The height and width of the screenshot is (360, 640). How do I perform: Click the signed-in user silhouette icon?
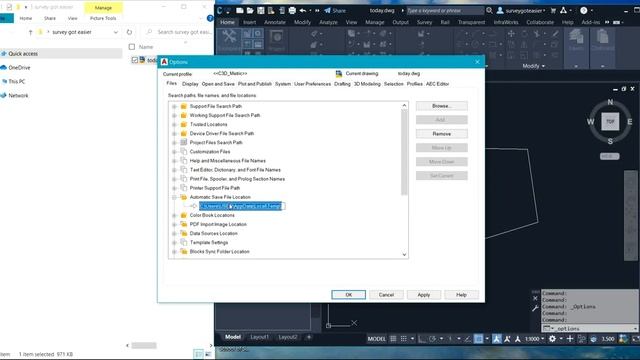(500, 11)
